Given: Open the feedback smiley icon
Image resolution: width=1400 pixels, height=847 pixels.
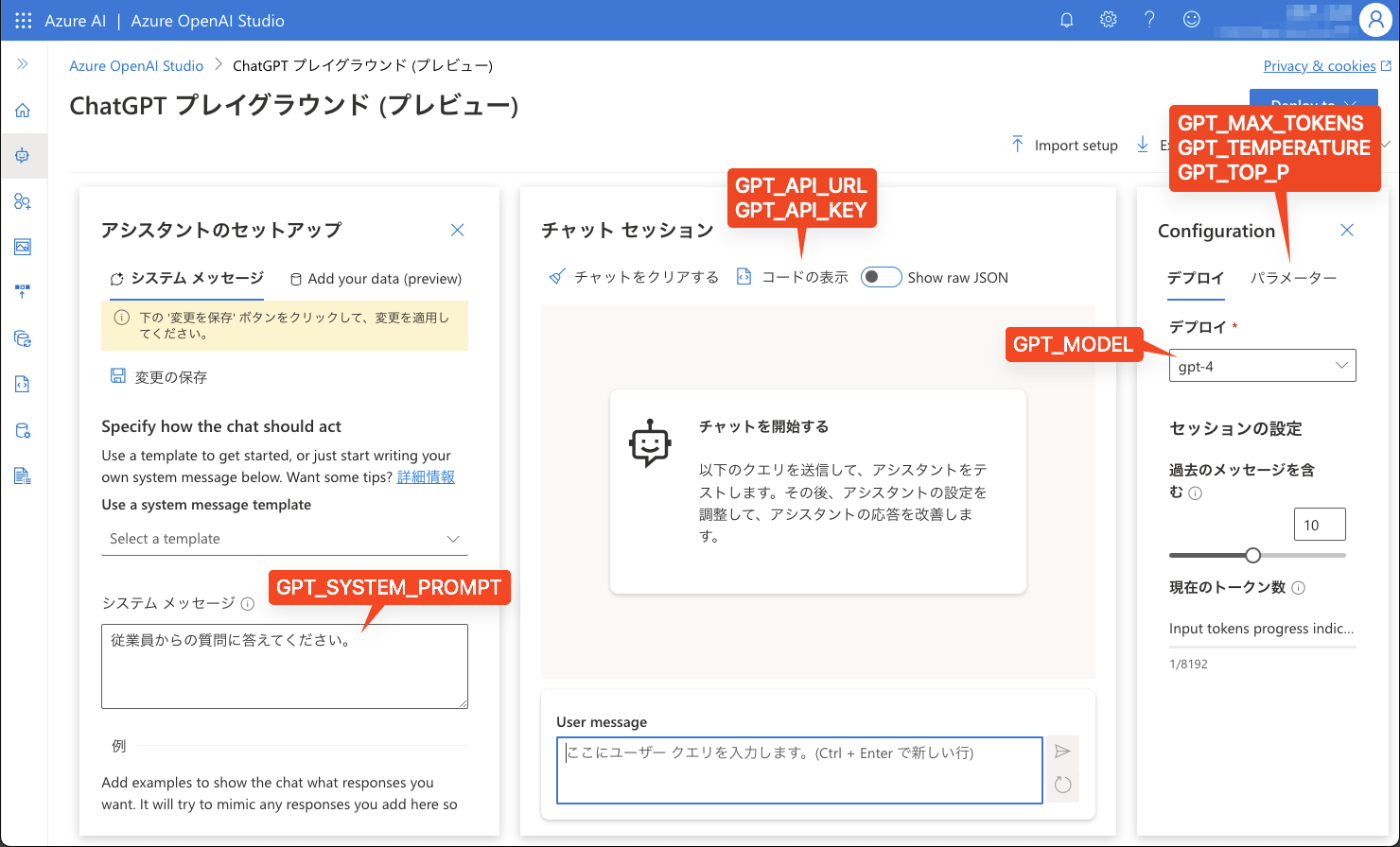Looking at the screenshot, I should point(1191,20).
